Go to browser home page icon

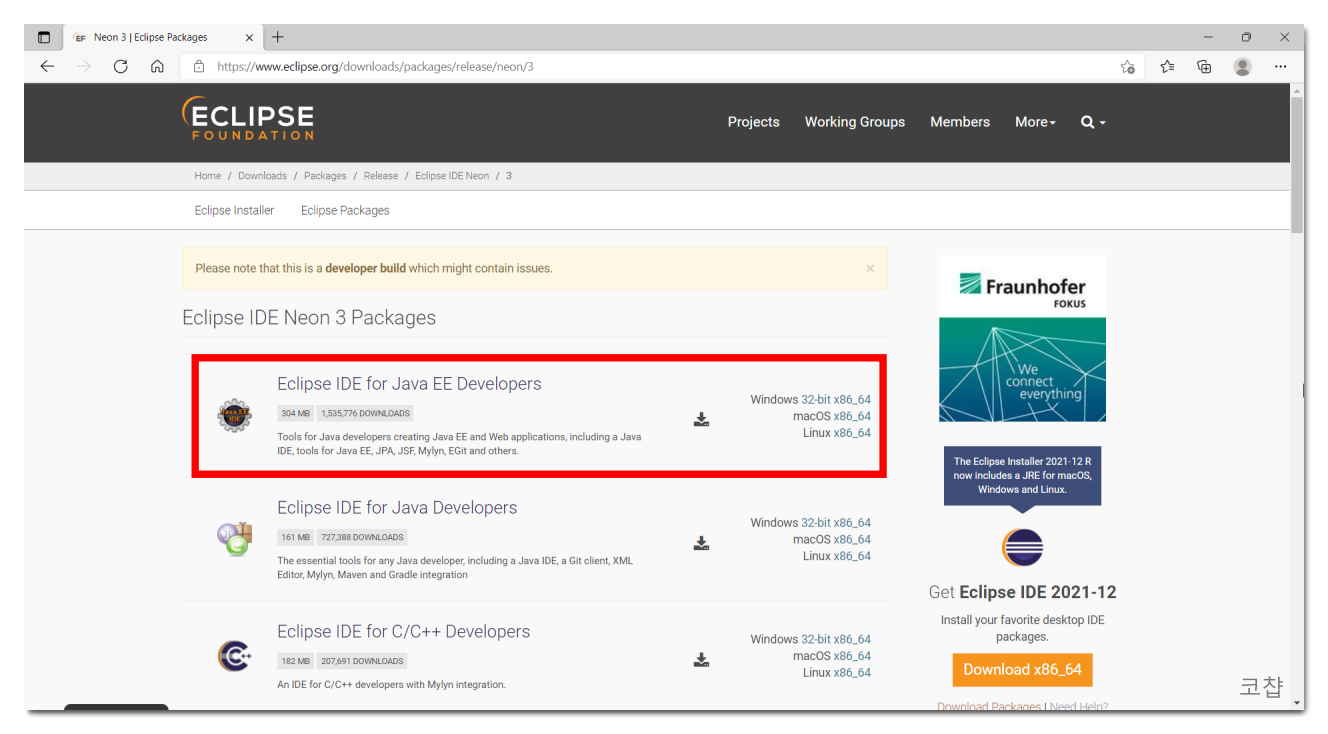click(157, 67)
